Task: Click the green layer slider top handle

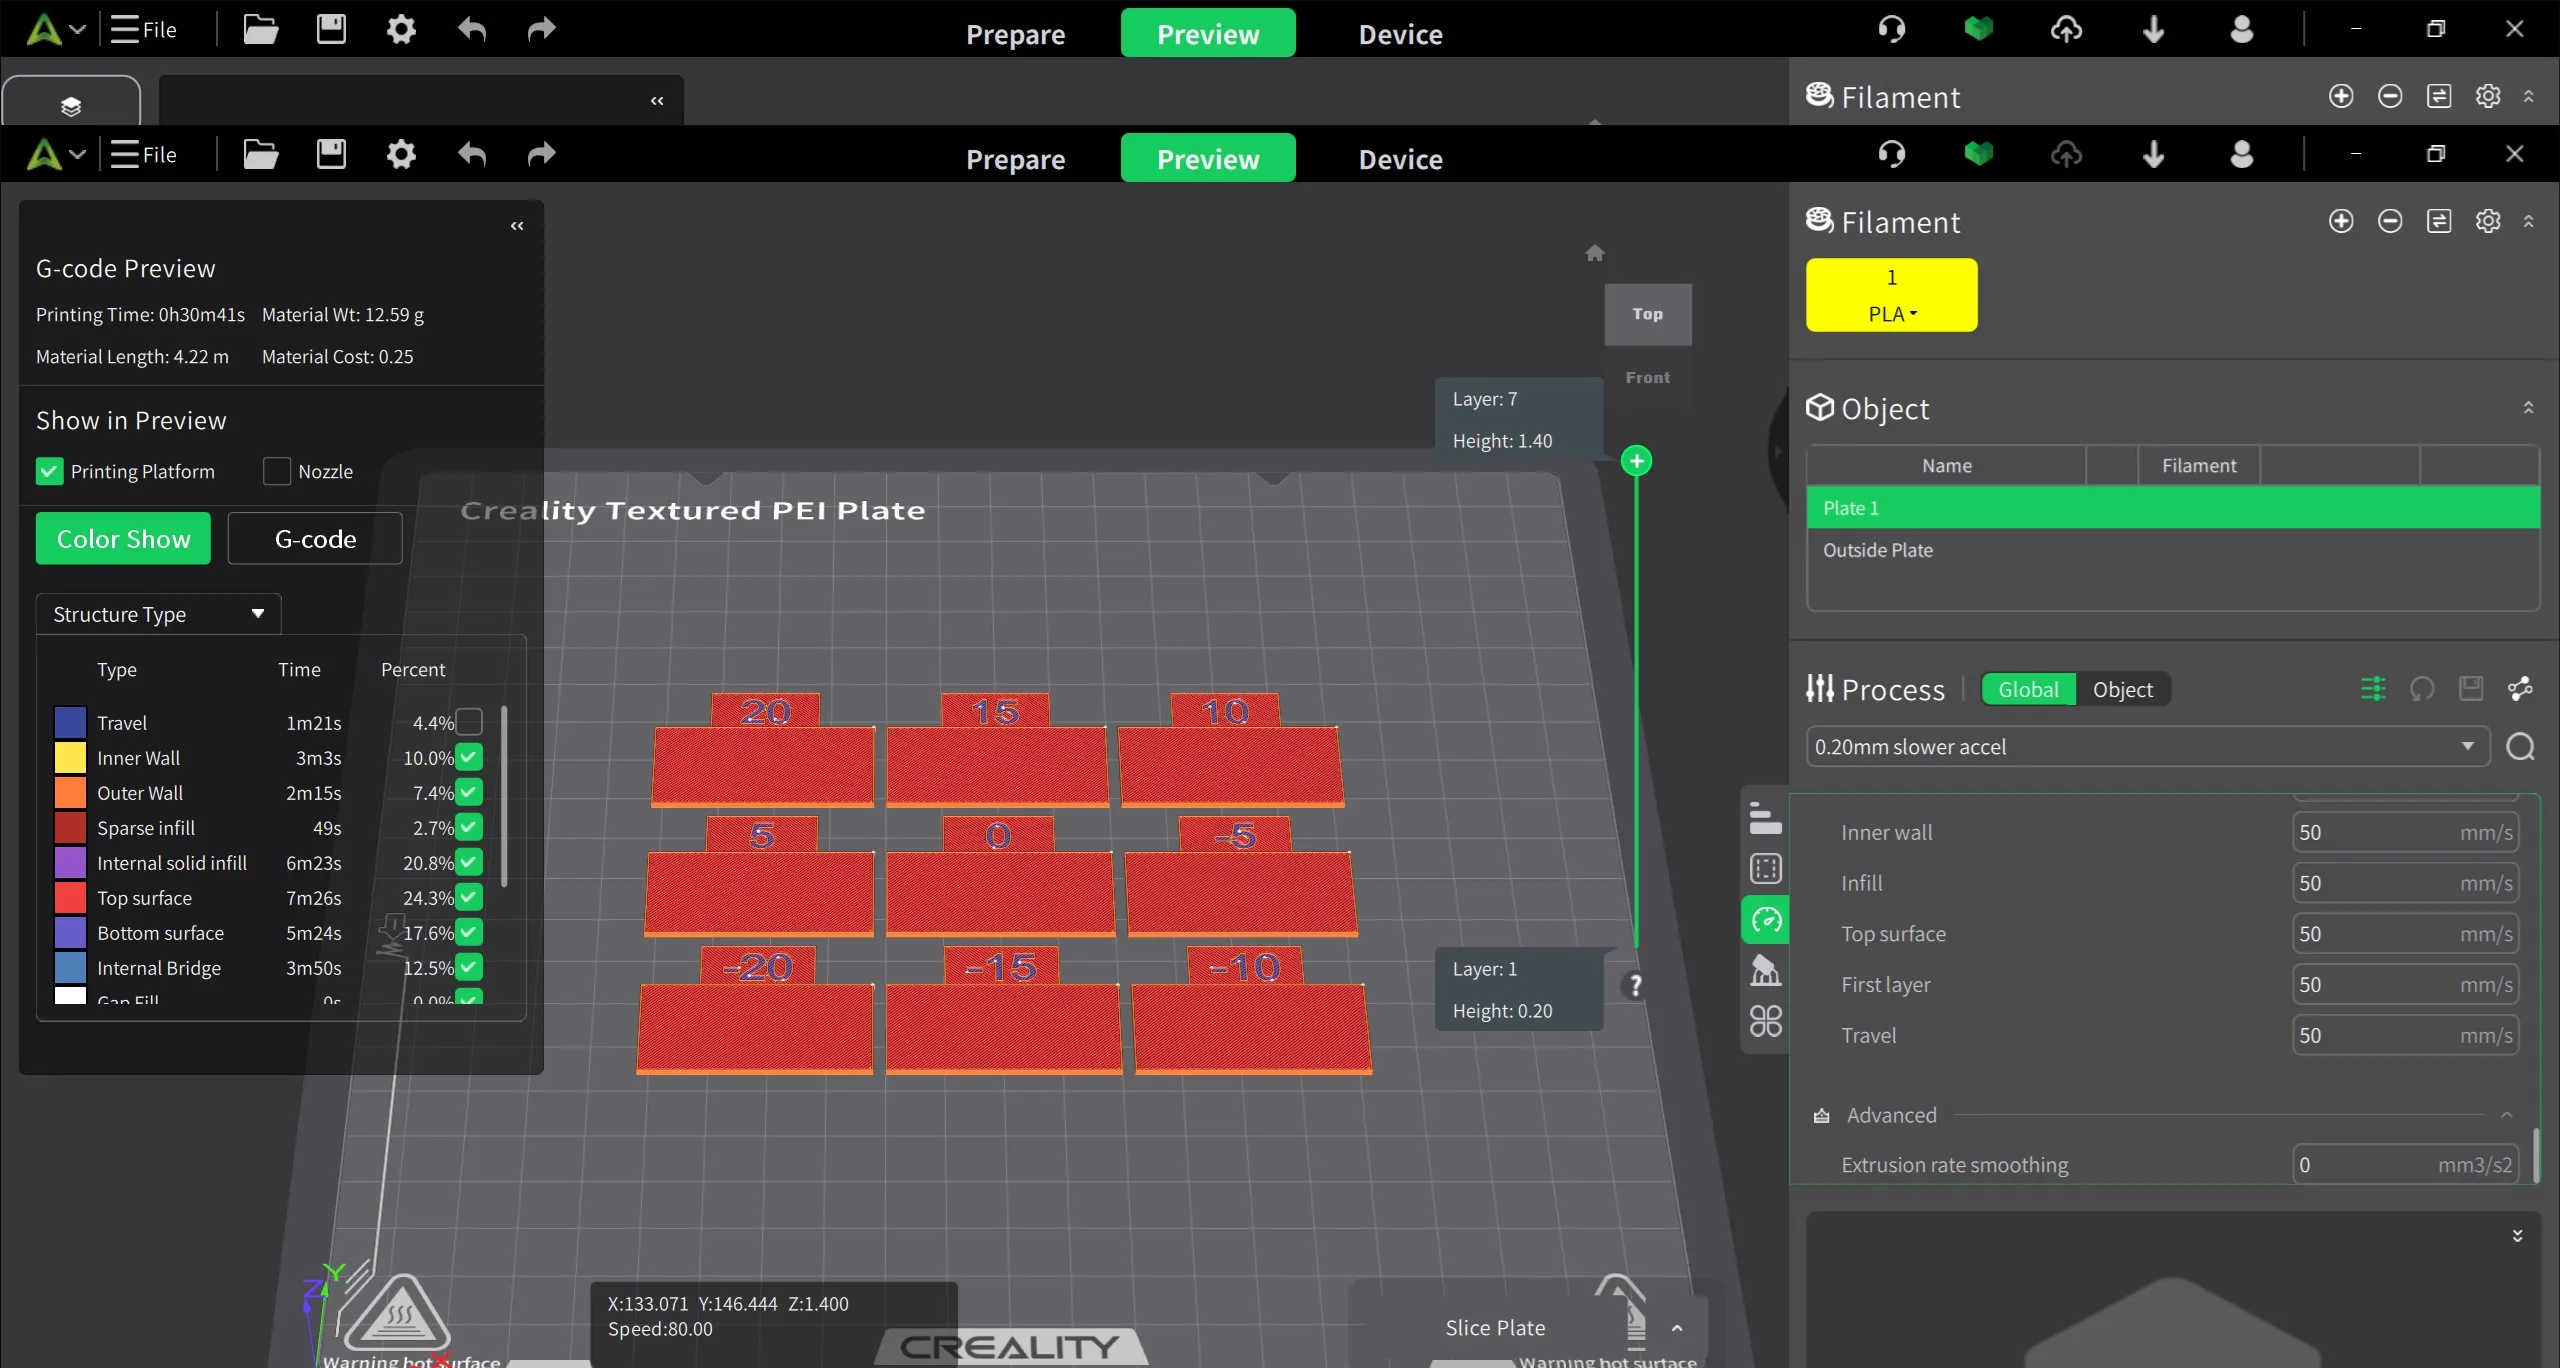Action: [1636, 461]
